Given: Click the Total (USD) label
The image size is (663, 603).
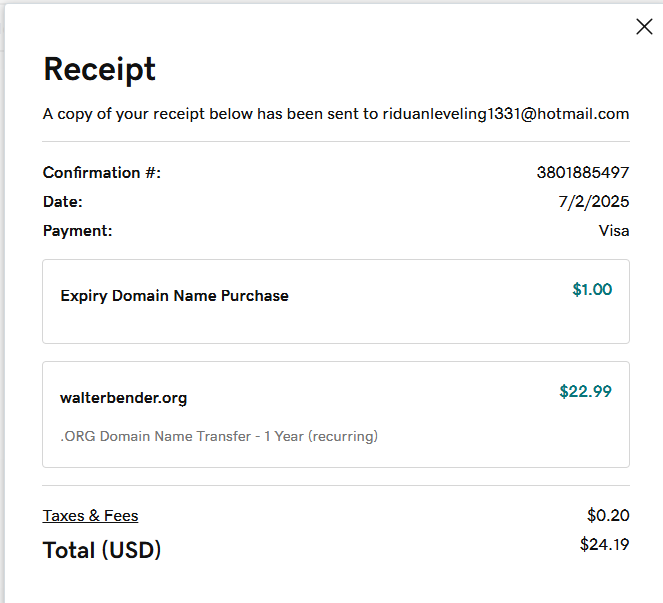Looking at the screenshot, I should click(x=101, y=550).
